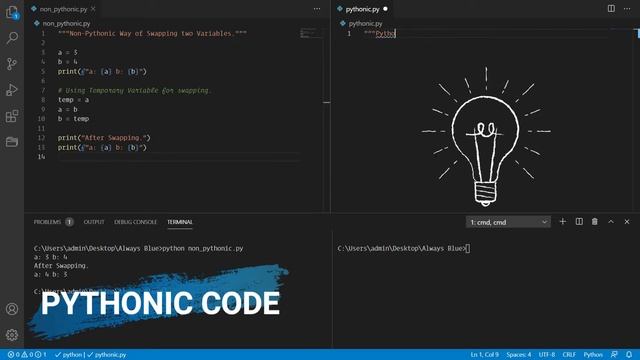Click the right terminal prompt

[404, 248]
